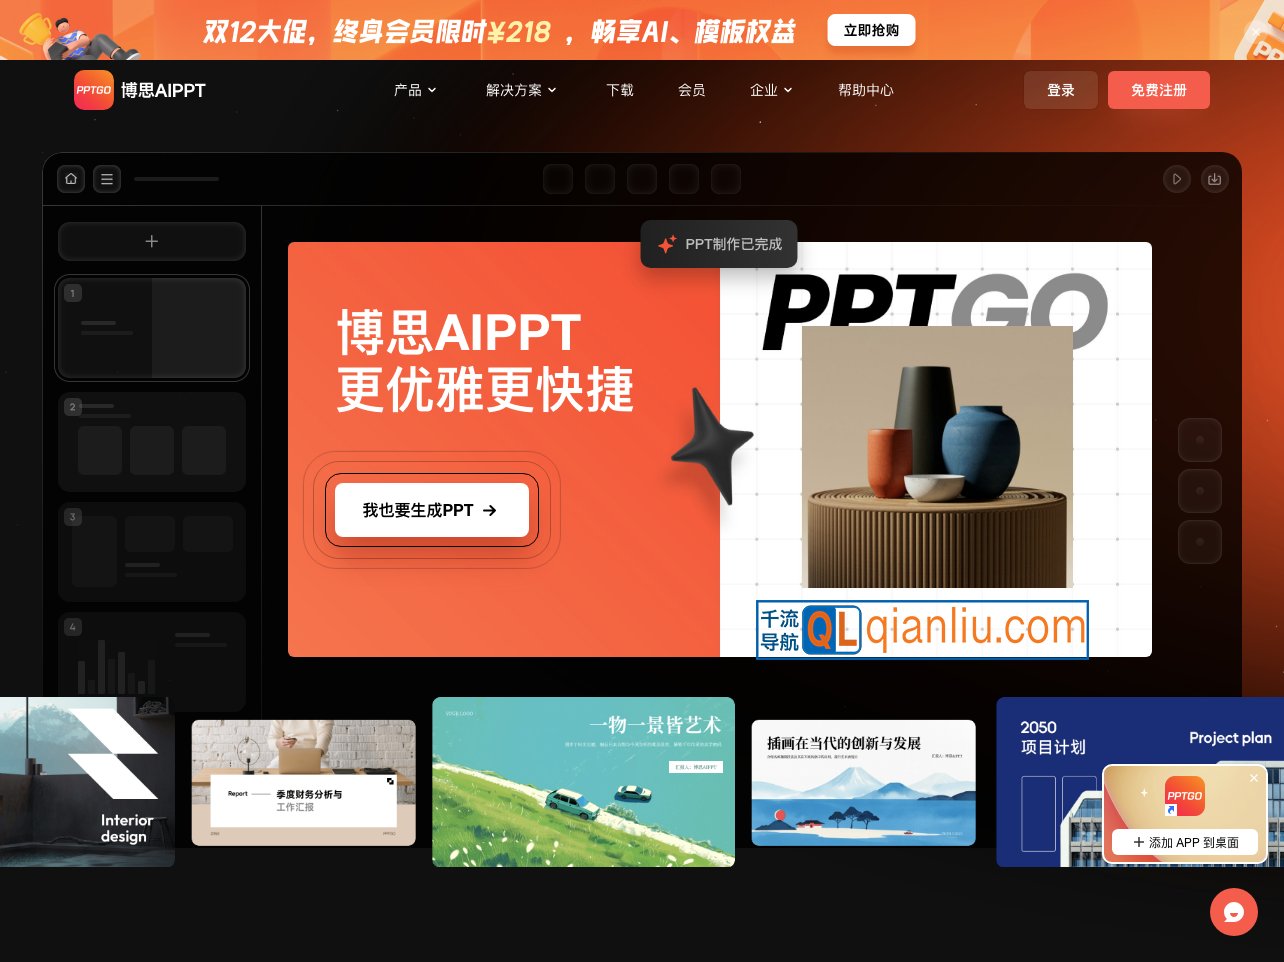Viewport: 1284px width, 962px height.
Task: Toggle selection of slide thumbnail 1
Action: (152, 328)
